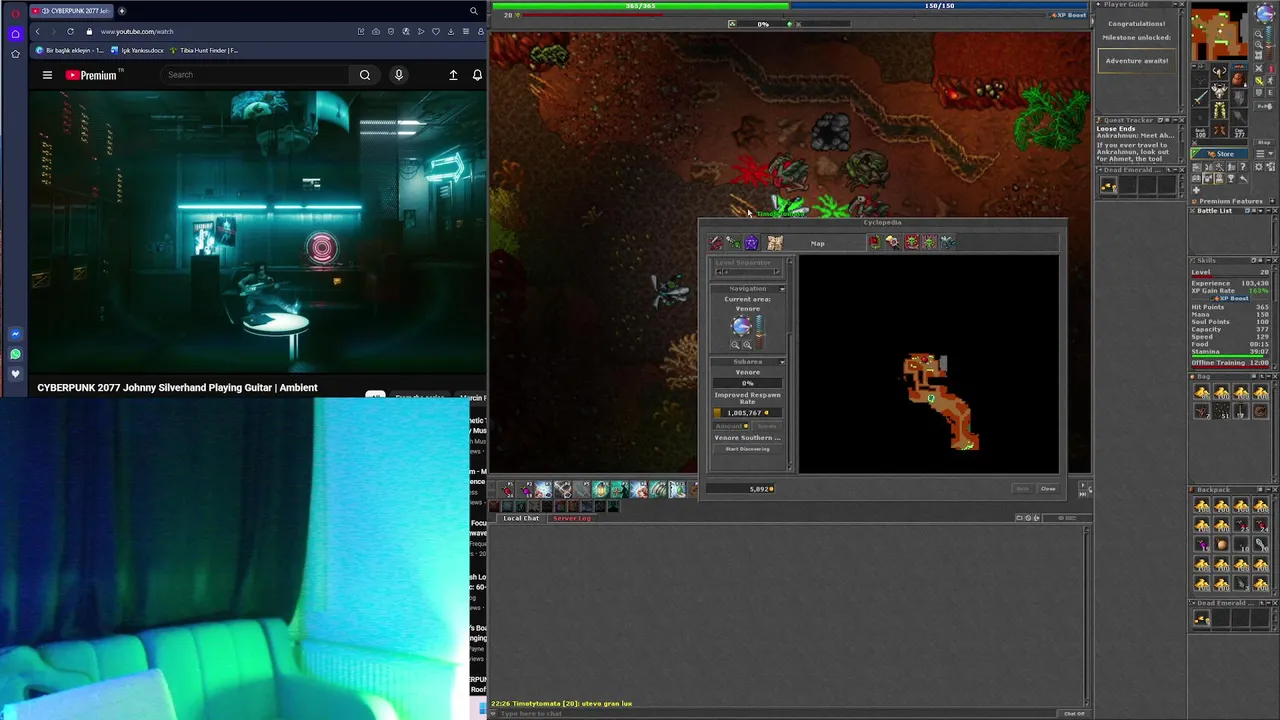
Task: Open the YouTube upload icon
Action: pos(453,75)
